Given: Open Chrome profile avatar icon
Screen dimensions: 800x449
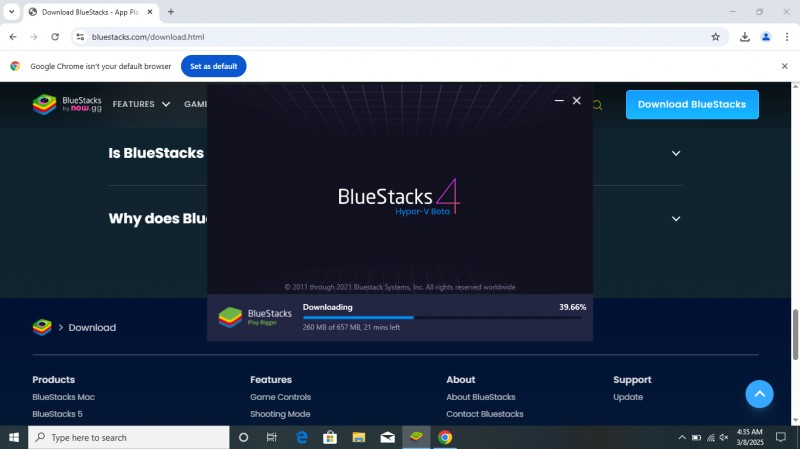Looking at the screenshot, I should tap(766, 37).
